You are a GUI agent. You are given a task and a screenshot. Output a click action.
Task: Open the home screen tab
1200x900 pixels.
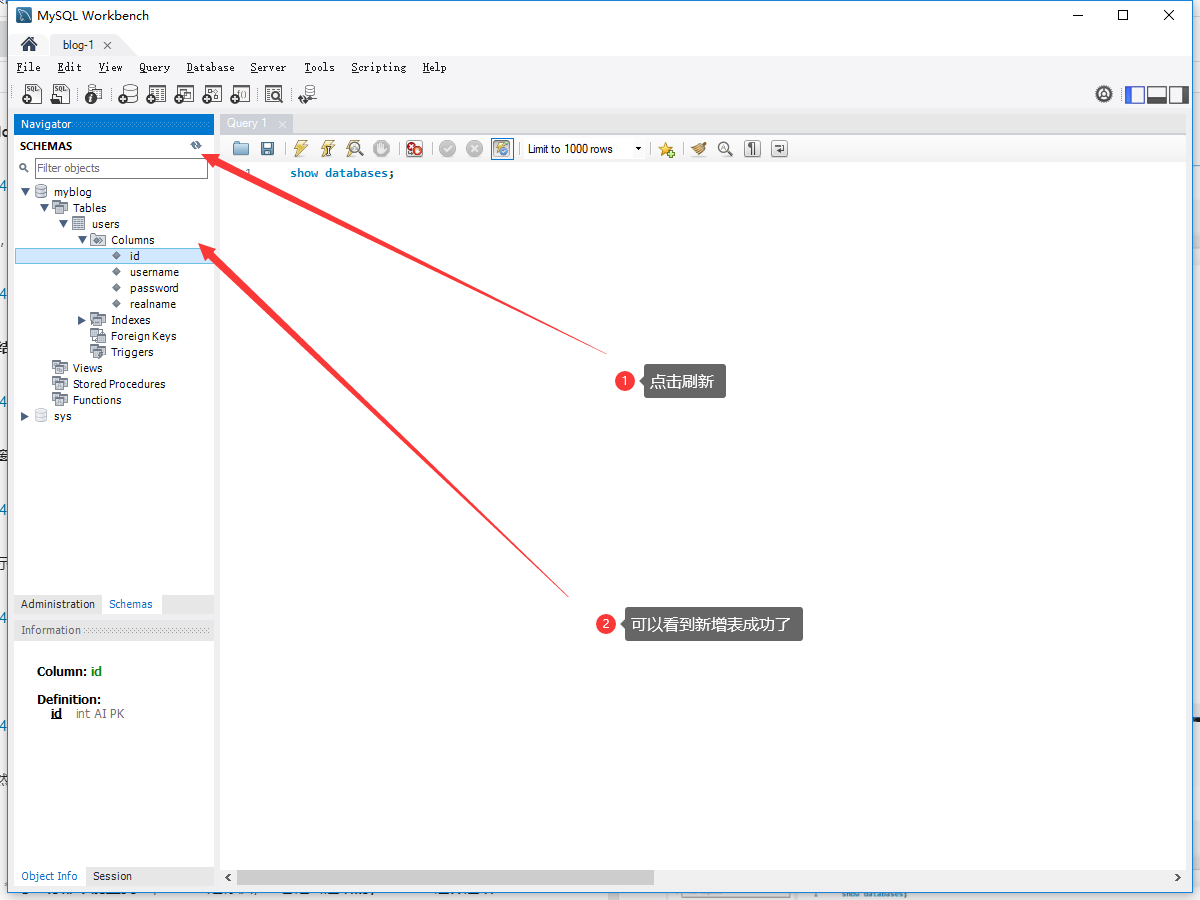pyautogui.click(x=29, y=44)
